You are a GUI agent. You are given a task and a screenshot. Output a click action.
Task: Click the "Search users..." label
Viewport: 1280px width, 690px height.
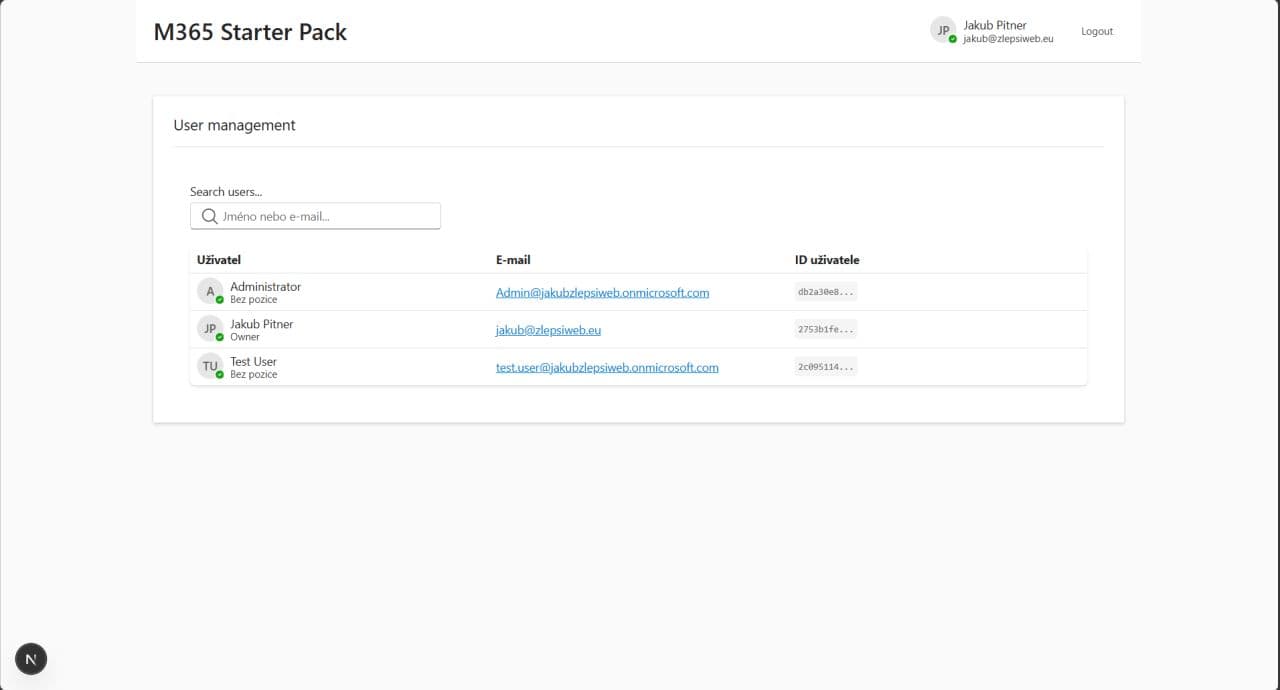pyautogui.click(x=226, y=192)
